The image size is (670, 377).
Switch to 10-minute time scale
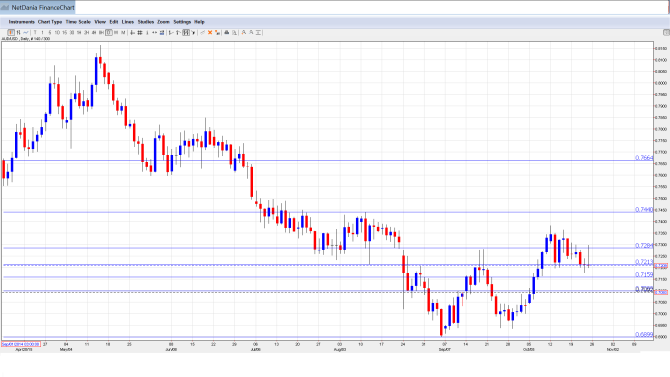[x=57, y=32]
